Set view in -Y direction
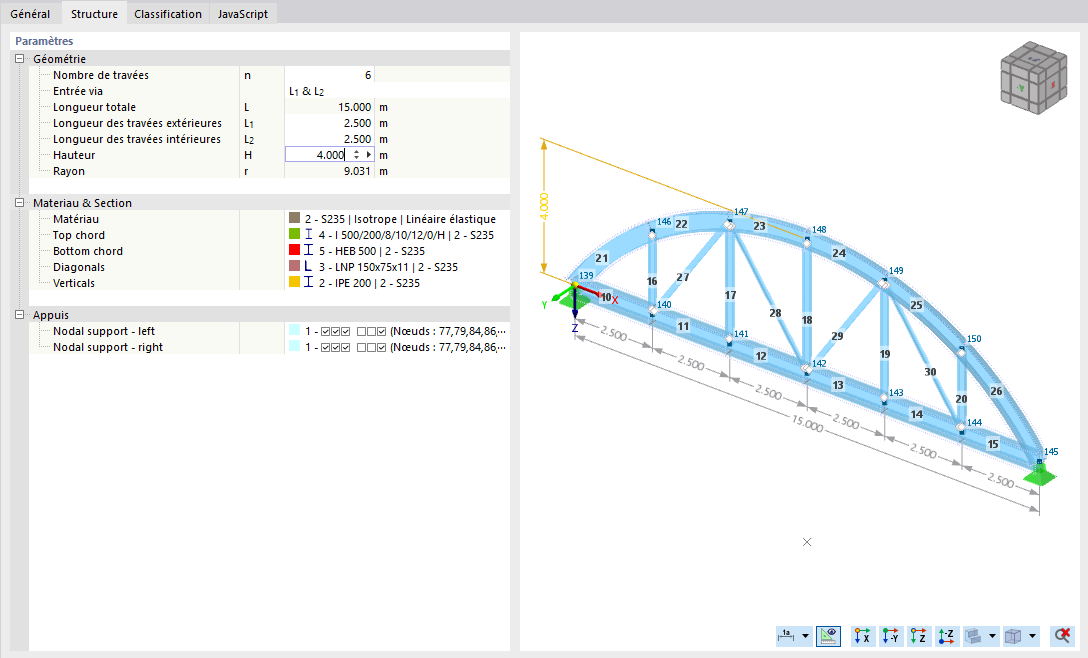Screen dimensions: 1088x658 (891, 635)
